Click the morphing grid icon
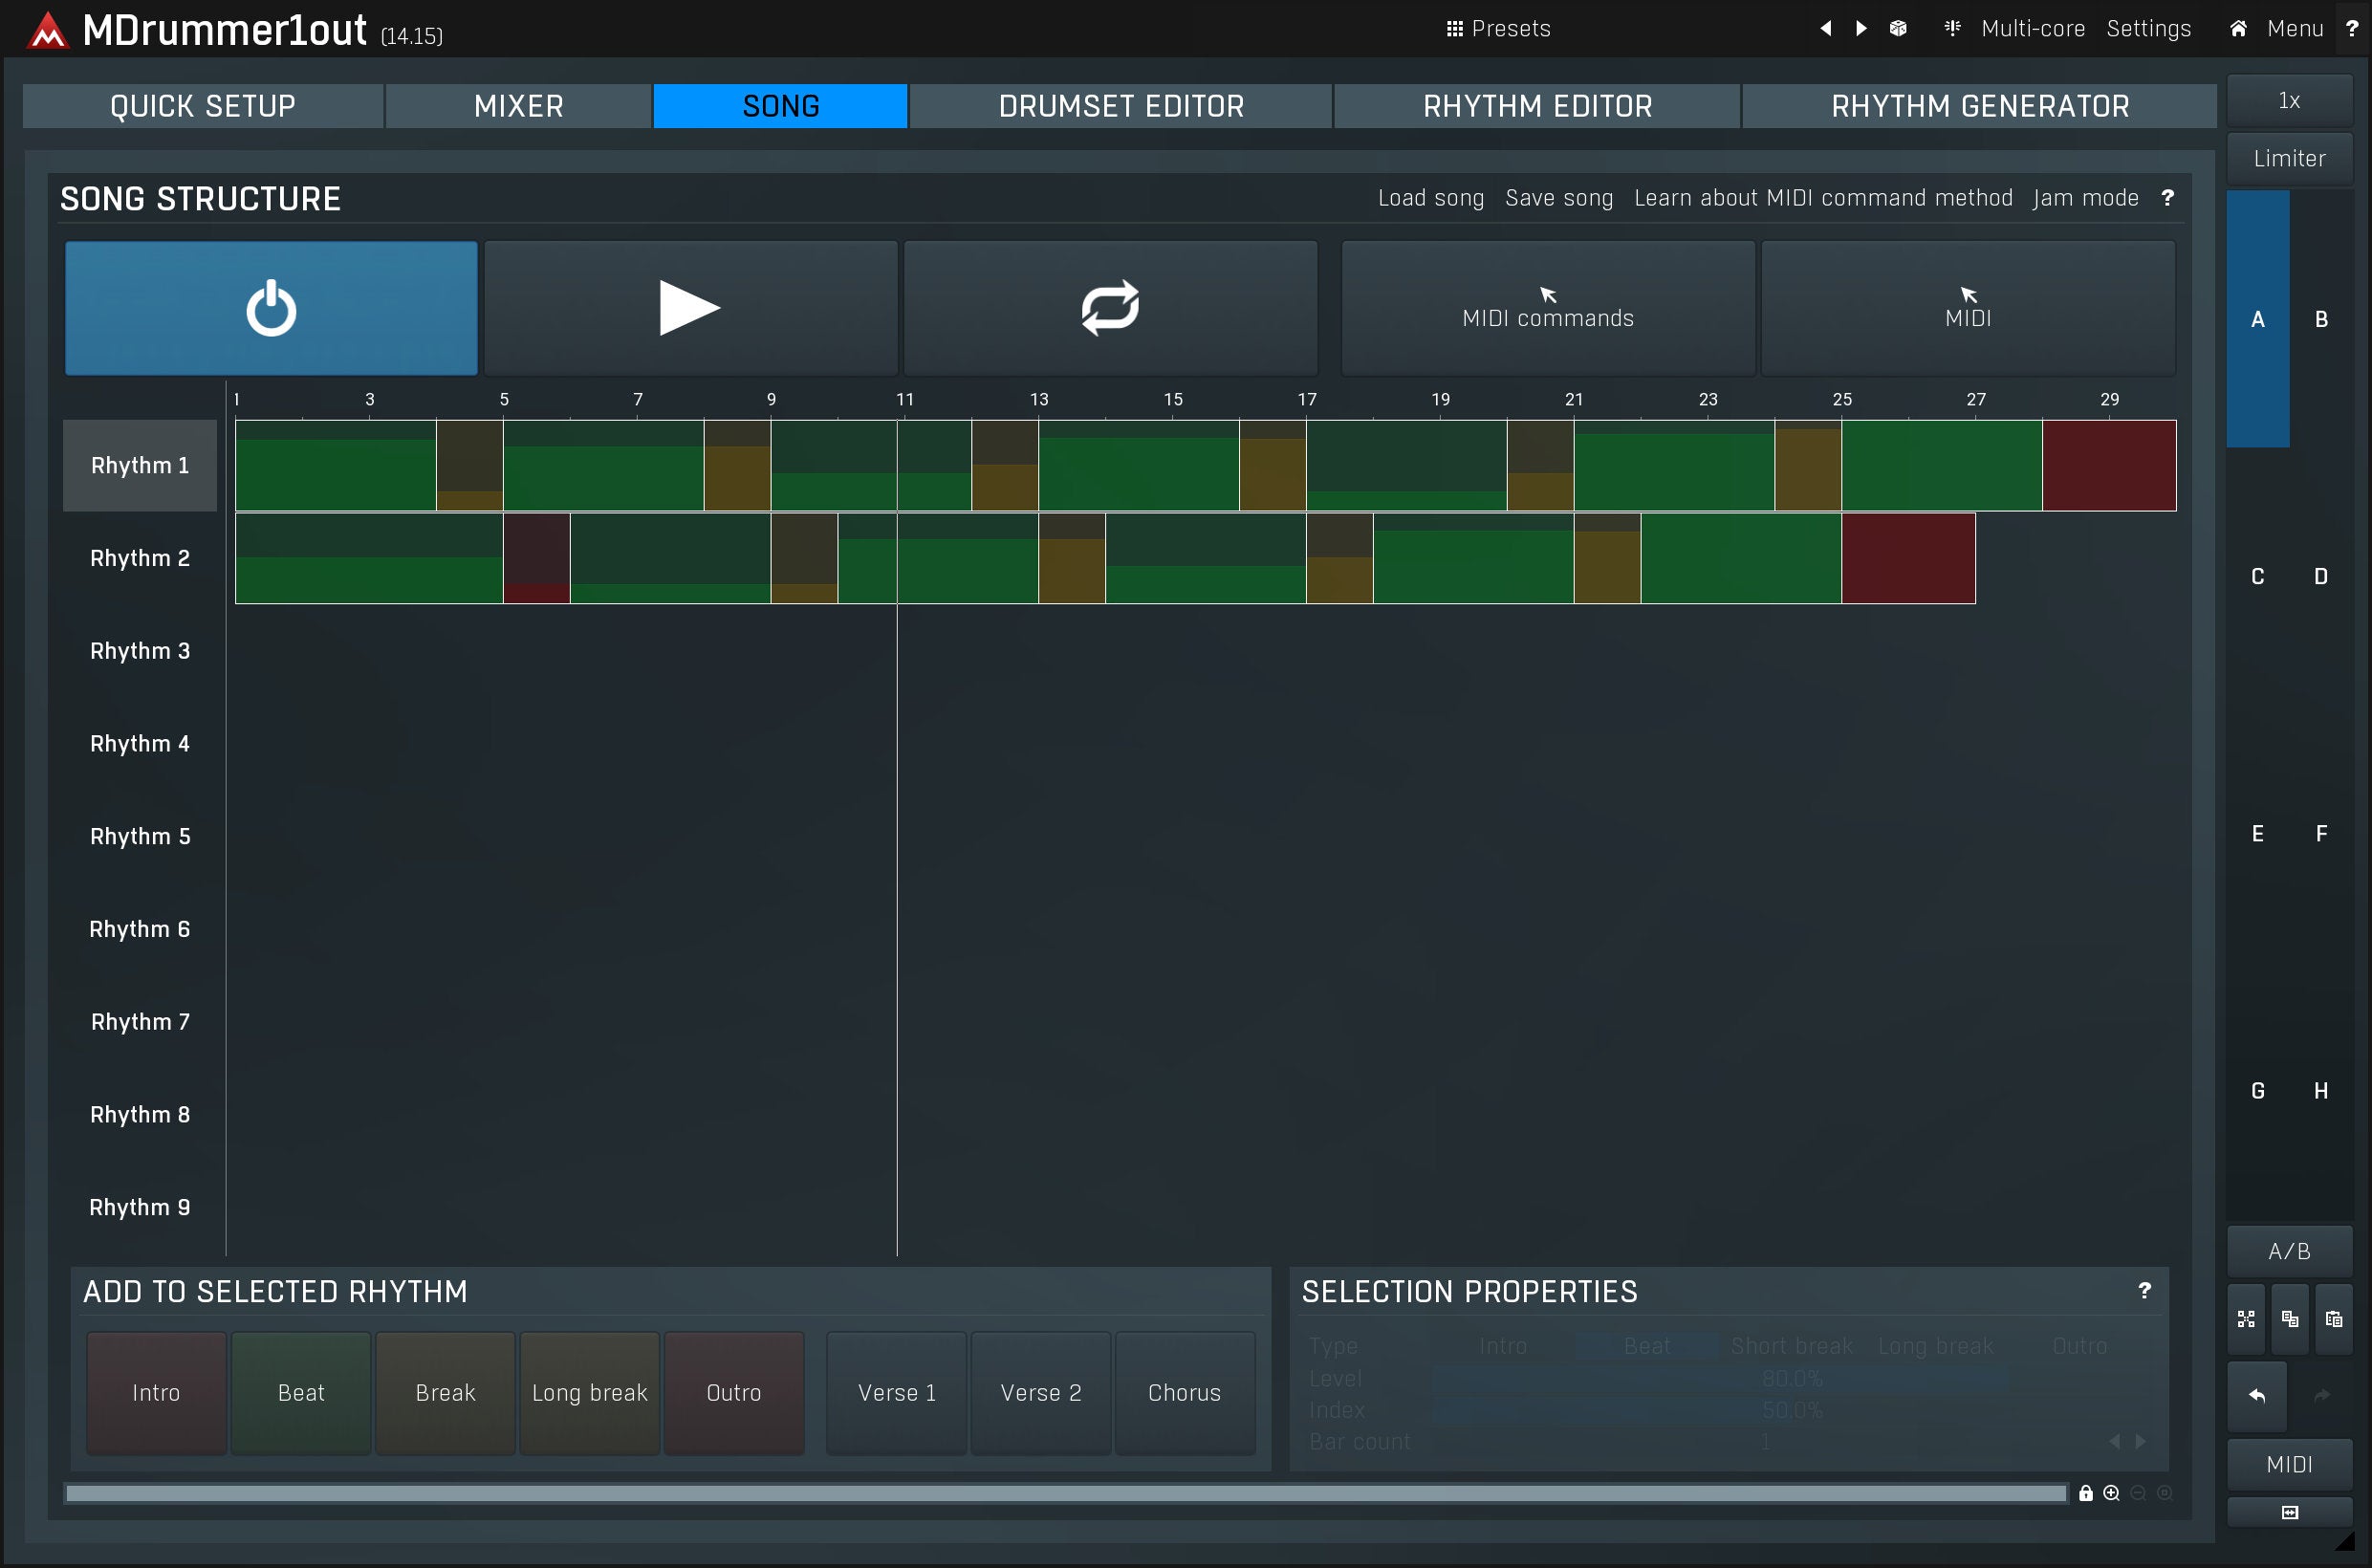Screen dimensions: 2372x1568 [x=2246, y=1320]
